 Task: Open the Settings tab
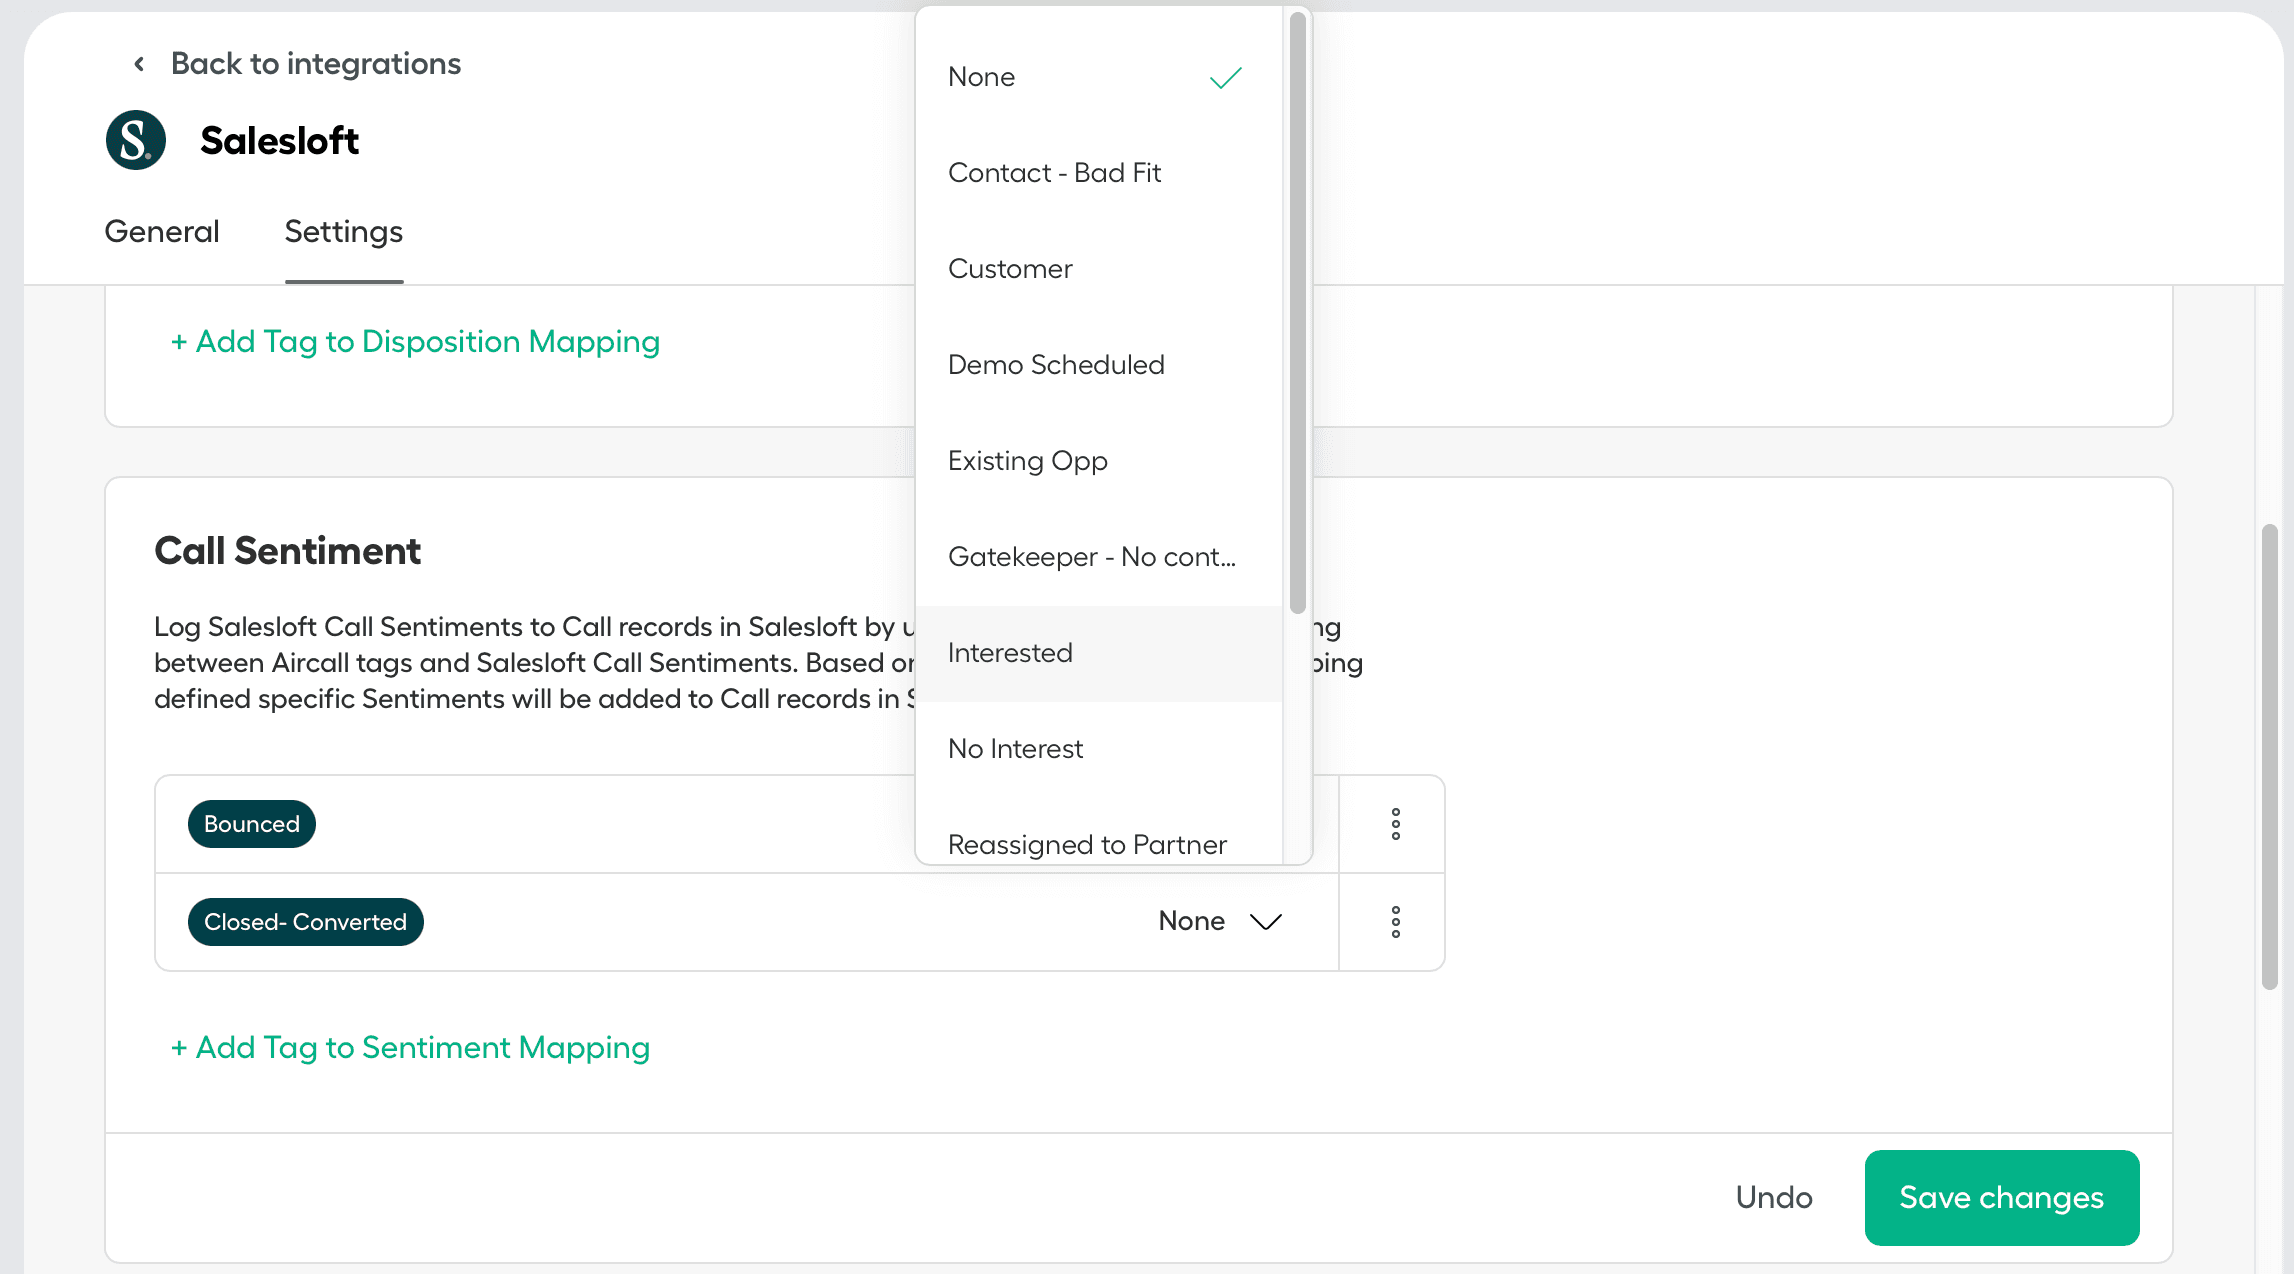coord(343,232)
